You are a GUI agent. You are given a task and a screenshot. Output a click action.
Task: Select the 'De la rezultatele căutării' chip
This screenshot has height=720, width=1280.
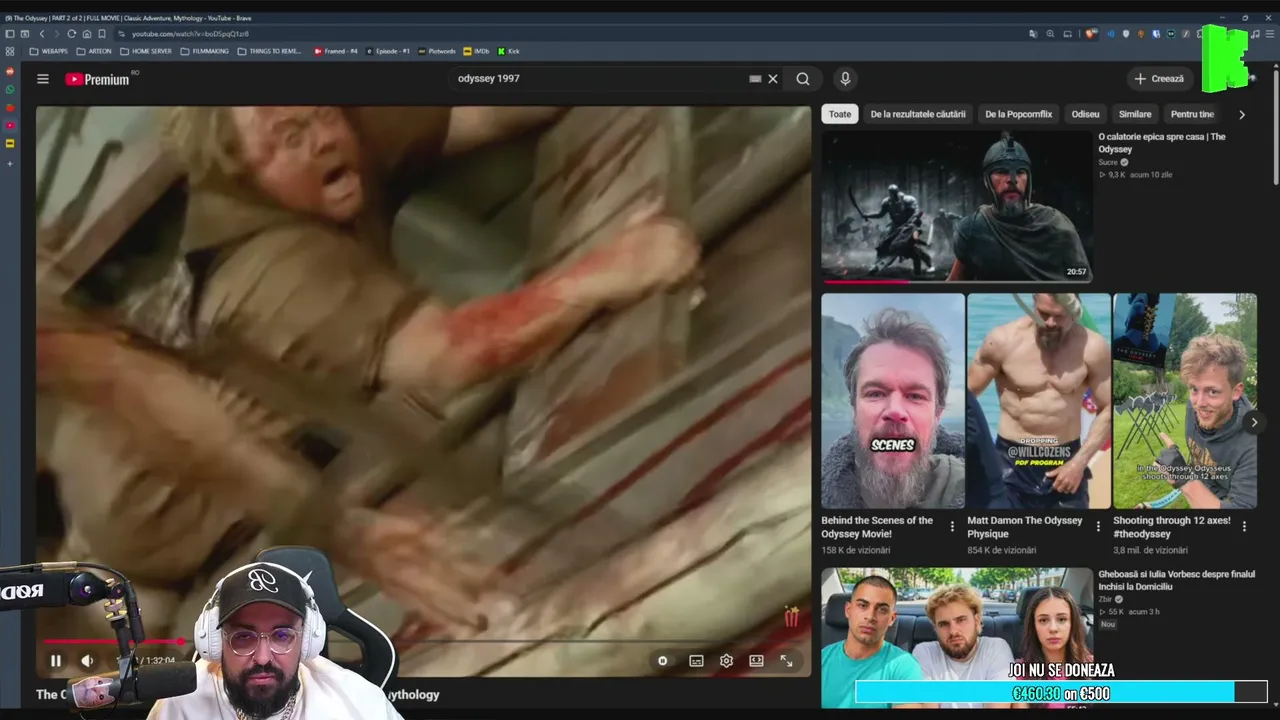(x=918, y=114)
